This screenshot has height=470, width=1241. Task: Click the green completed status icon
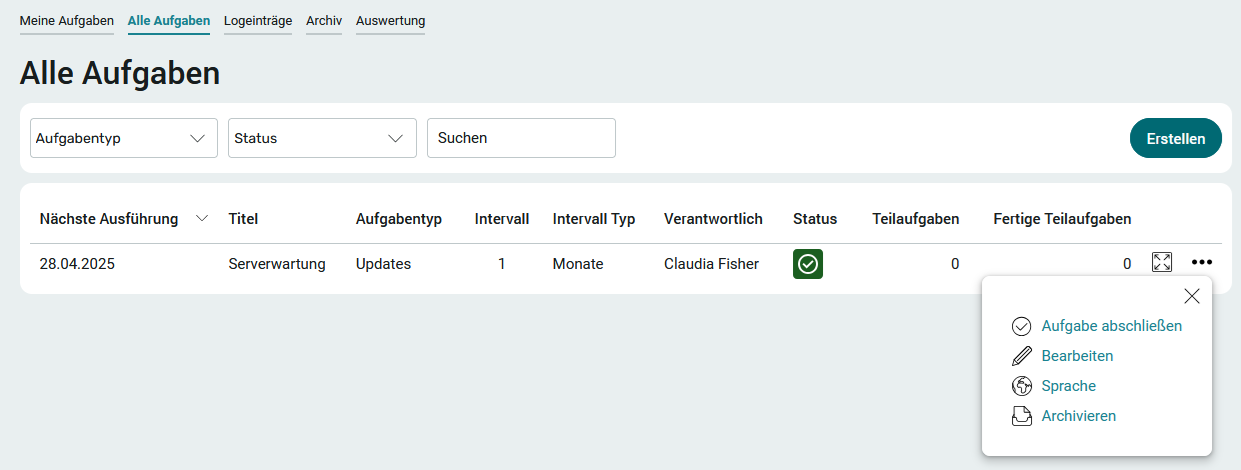coord(808,264)
